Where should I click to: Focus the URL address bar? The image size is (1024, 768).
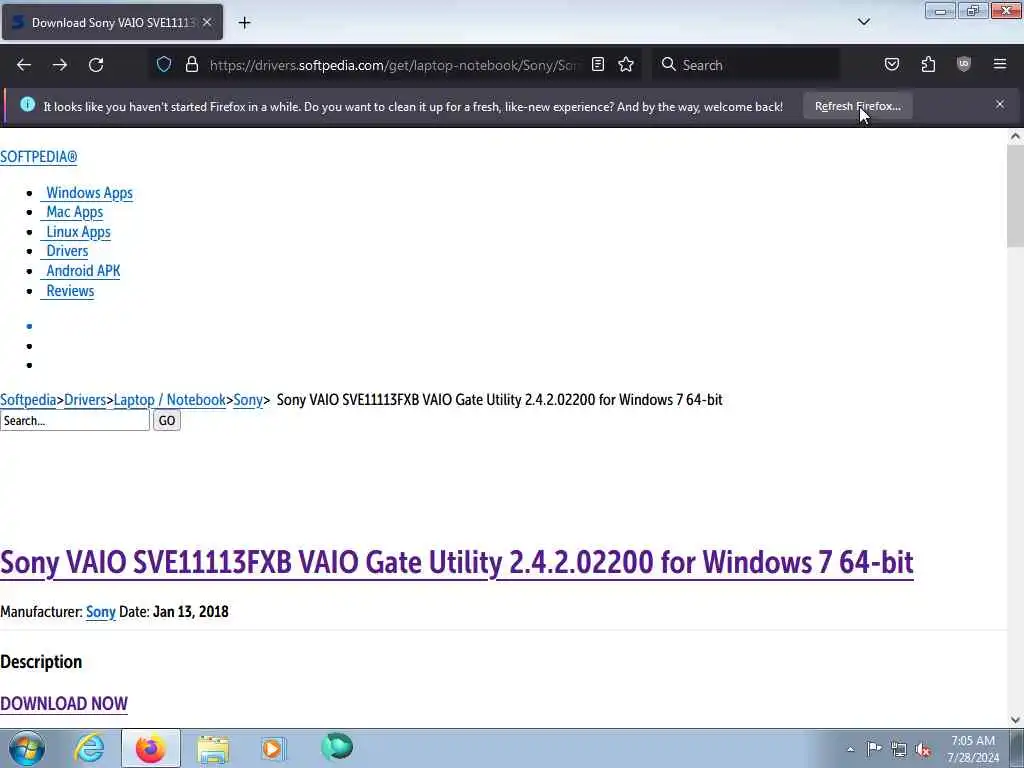(392, 65)
